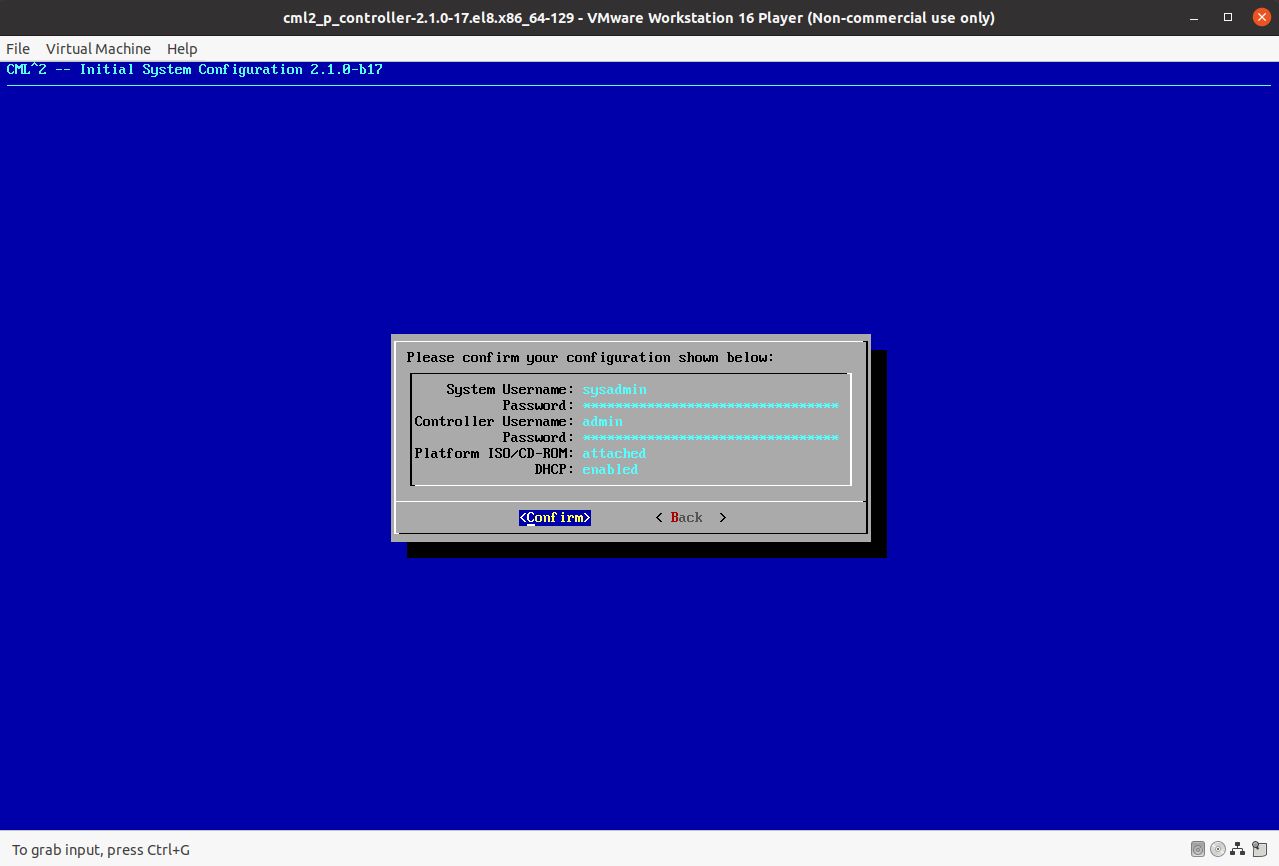Click the attached Platform ISO/CD-ROM value
This screenshot has width=1279, height=866.
(x=613, y=453)
